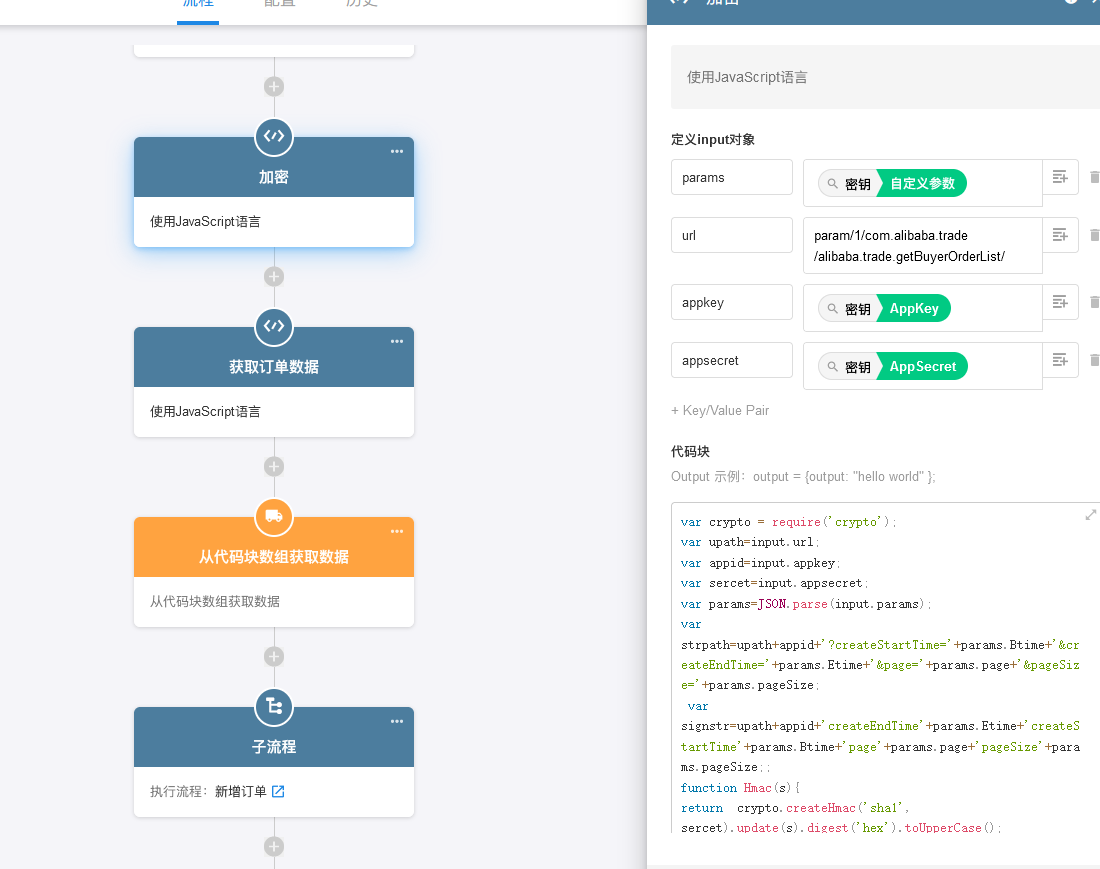Expand the code block editor to fullscreen
The image size is (1100, 869).
point(1090,515)
